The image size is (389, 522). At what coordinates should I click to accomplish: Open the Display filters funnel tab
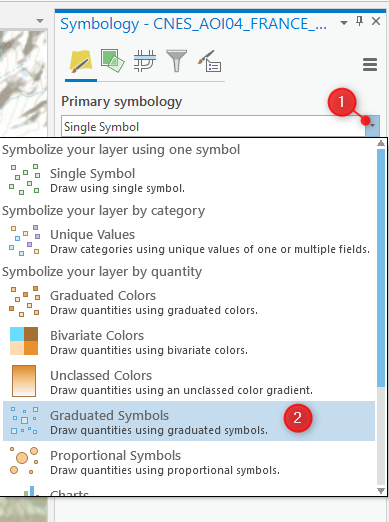tap(176, 61)
